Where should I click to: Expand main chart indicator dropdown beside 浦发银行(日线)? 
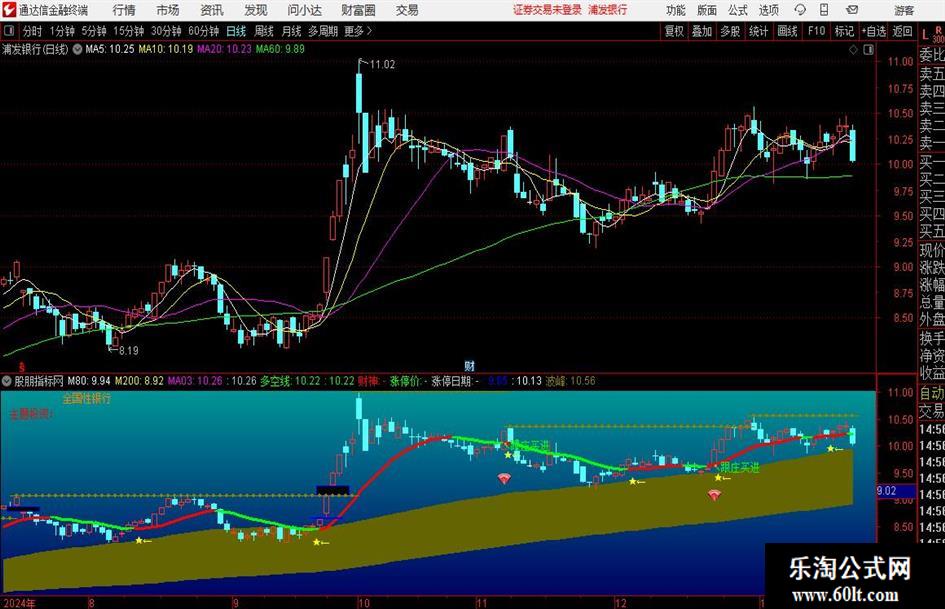78,49
